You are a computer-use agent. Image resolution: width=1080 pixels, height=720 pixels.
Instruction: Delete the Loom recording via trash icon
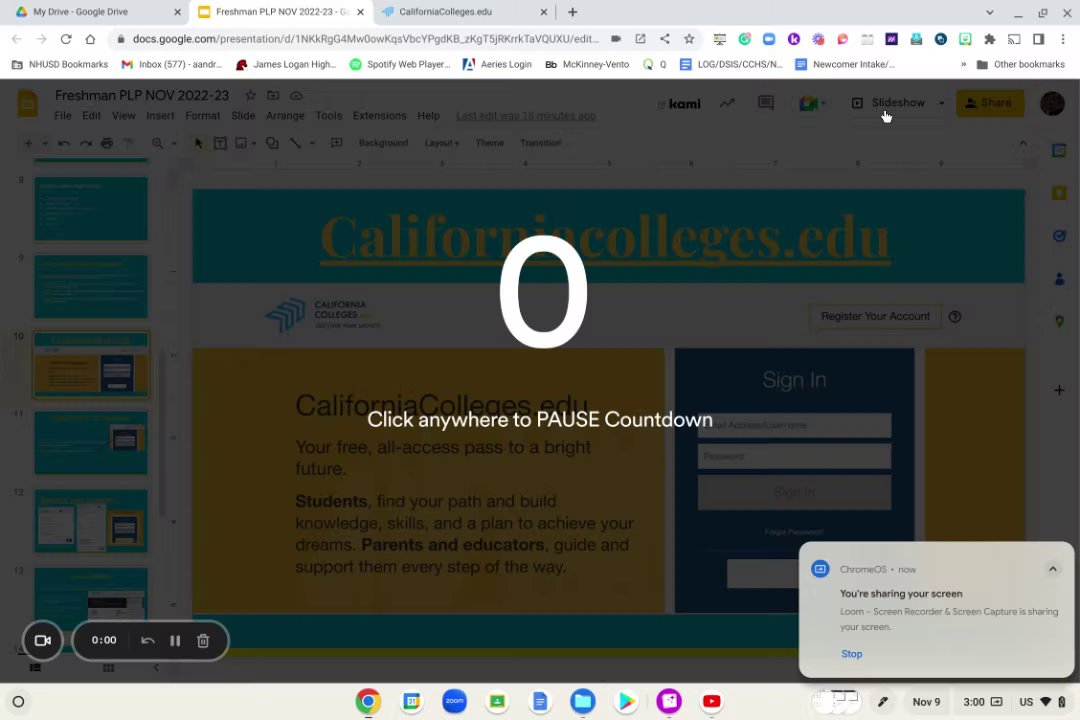pos(202,641)
